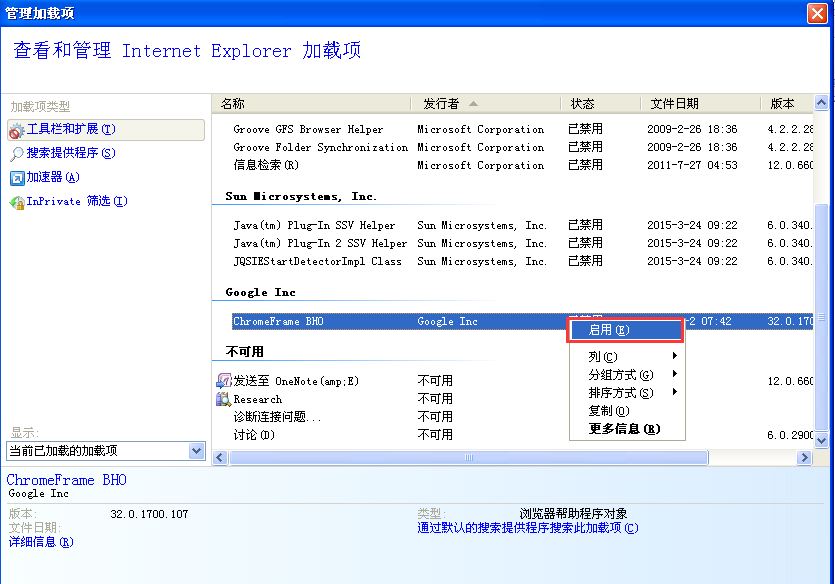Open the 排序方式(S) submenu
This screenshot has height=584, width=835.
click(627, 393)
